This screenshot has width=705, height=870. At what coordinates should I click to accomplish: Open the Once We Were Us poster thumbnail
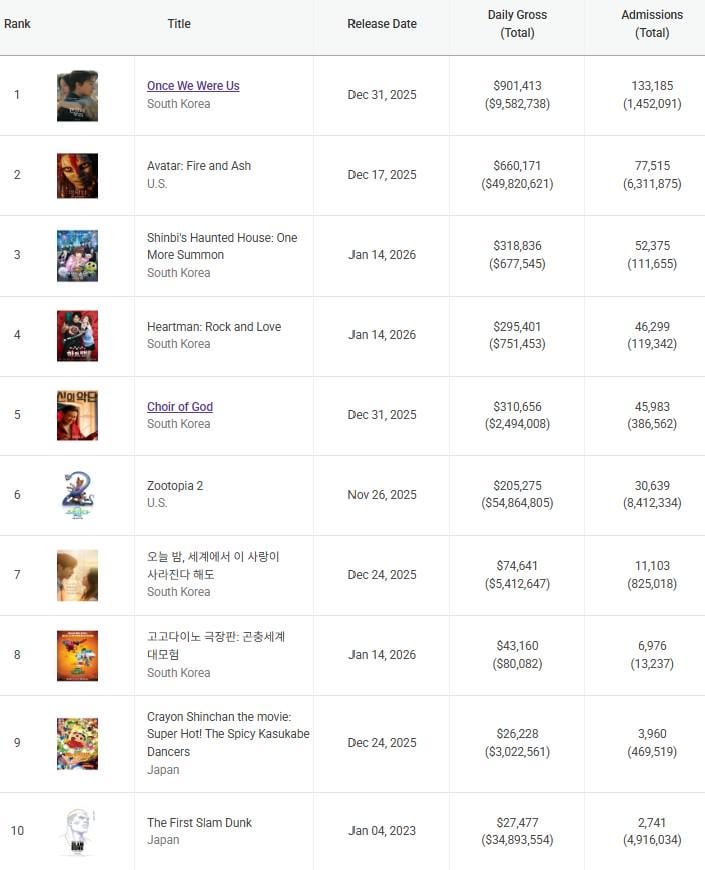(x=77, y=96)
